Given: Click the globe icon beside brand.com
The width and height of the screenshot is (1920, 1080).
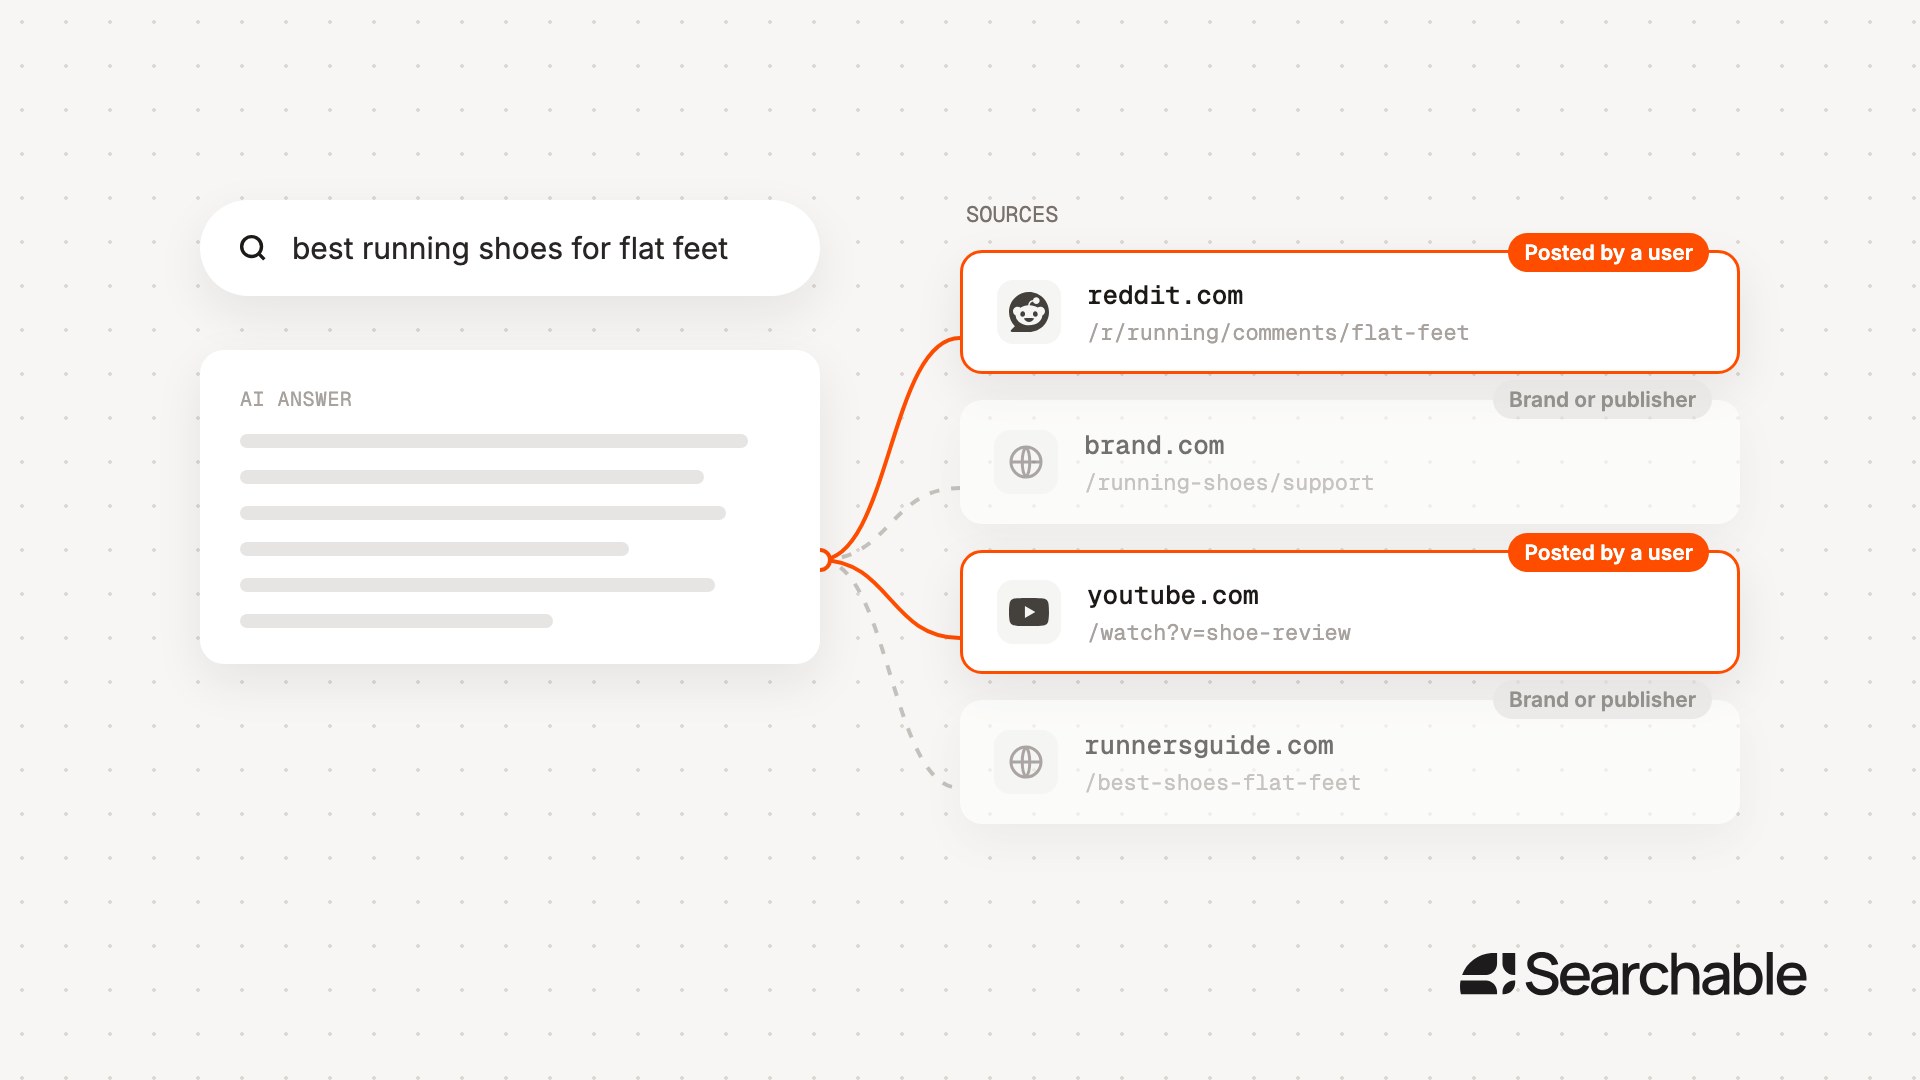Looking at the screenshot, I should click(x=1026, y=462).
